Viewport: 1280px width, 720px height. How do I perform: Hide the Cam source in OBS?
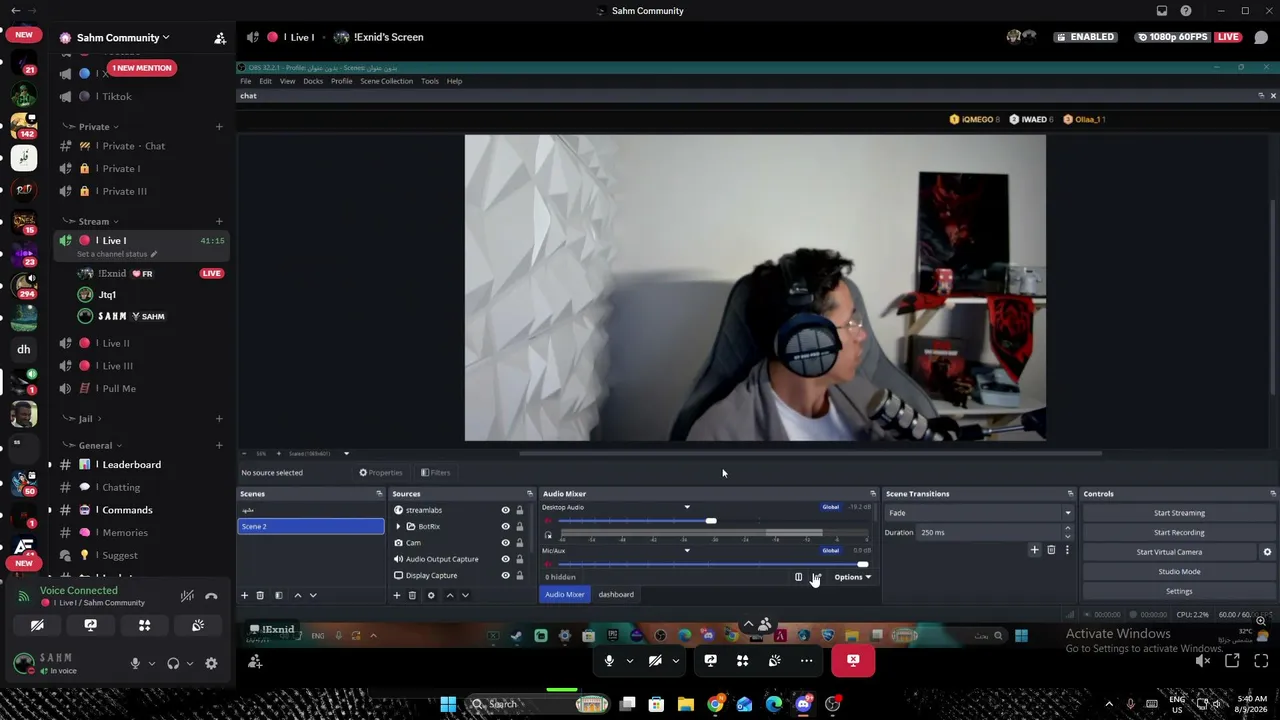[x=505, y=543]
